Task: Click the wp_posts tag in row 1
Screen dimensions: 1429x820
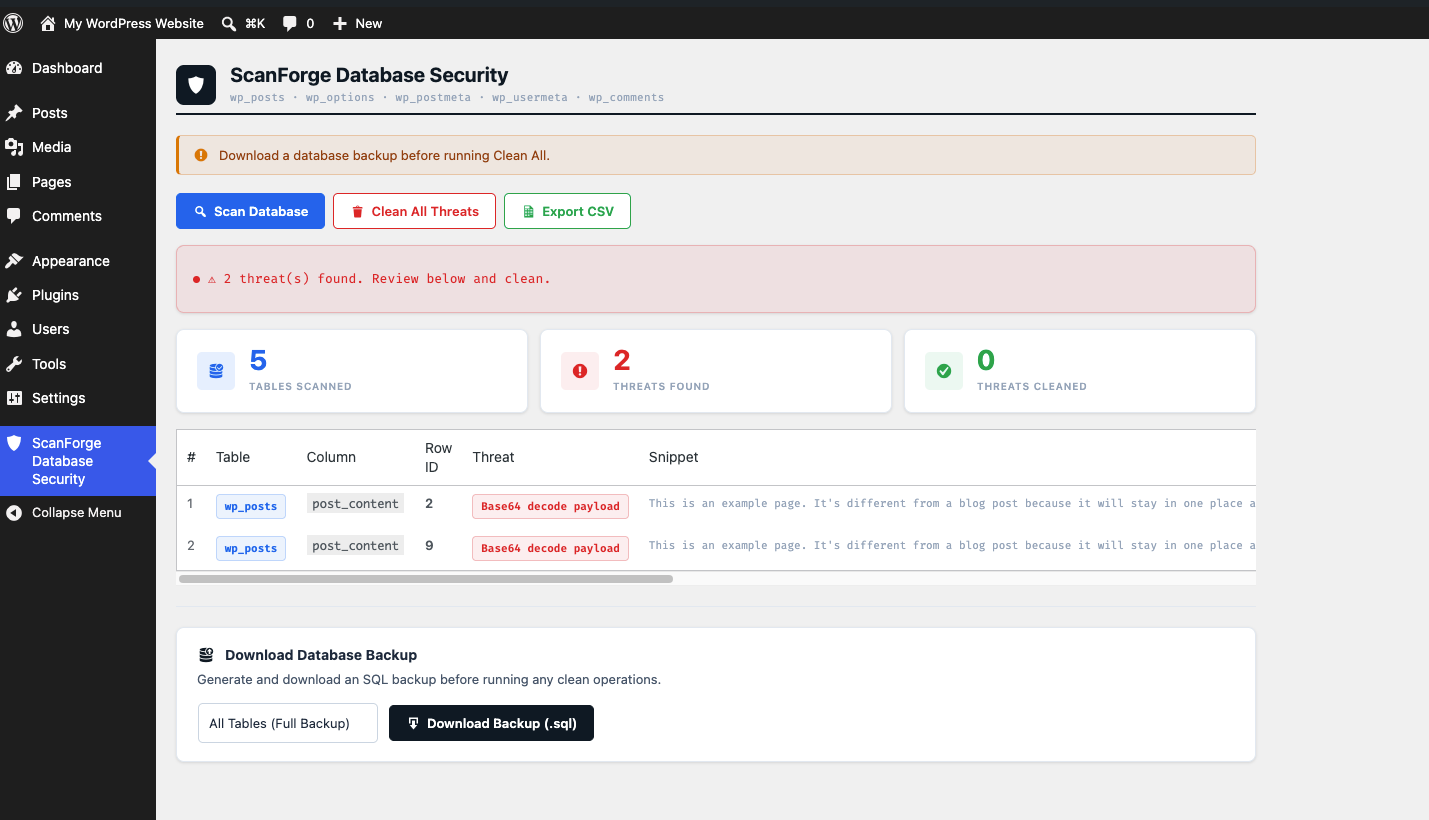Action: 251,506
